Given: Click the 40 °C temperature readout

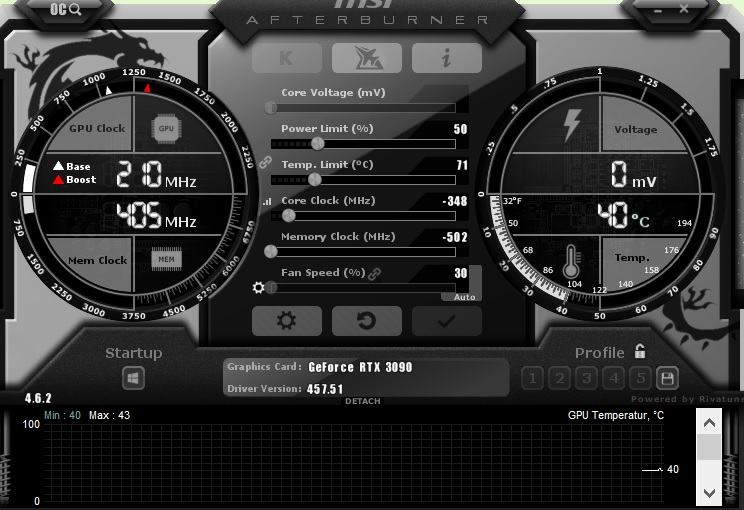Looking at the screenshot, I should tap(623, 215).
